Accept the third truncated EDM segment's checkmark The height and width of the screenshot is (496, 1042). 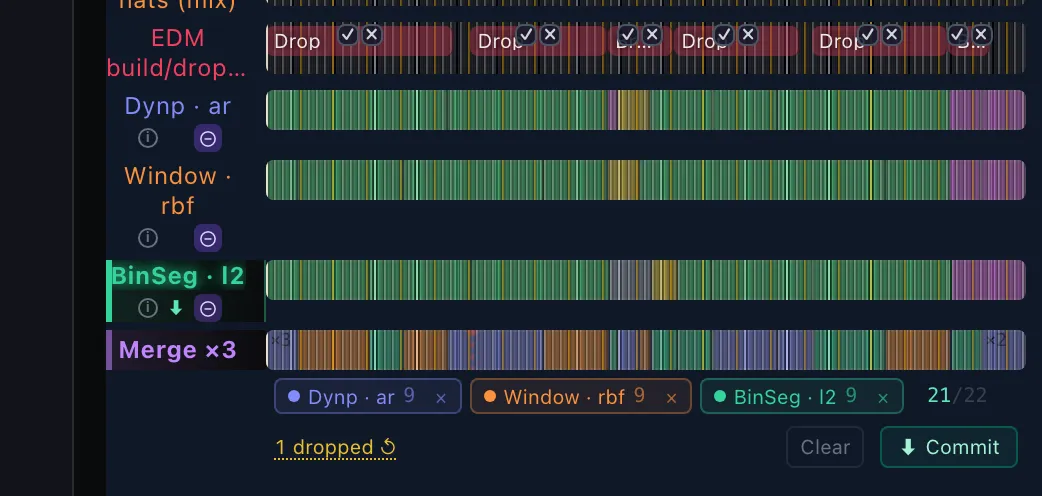pyautogui.click(x=628, y=35)
